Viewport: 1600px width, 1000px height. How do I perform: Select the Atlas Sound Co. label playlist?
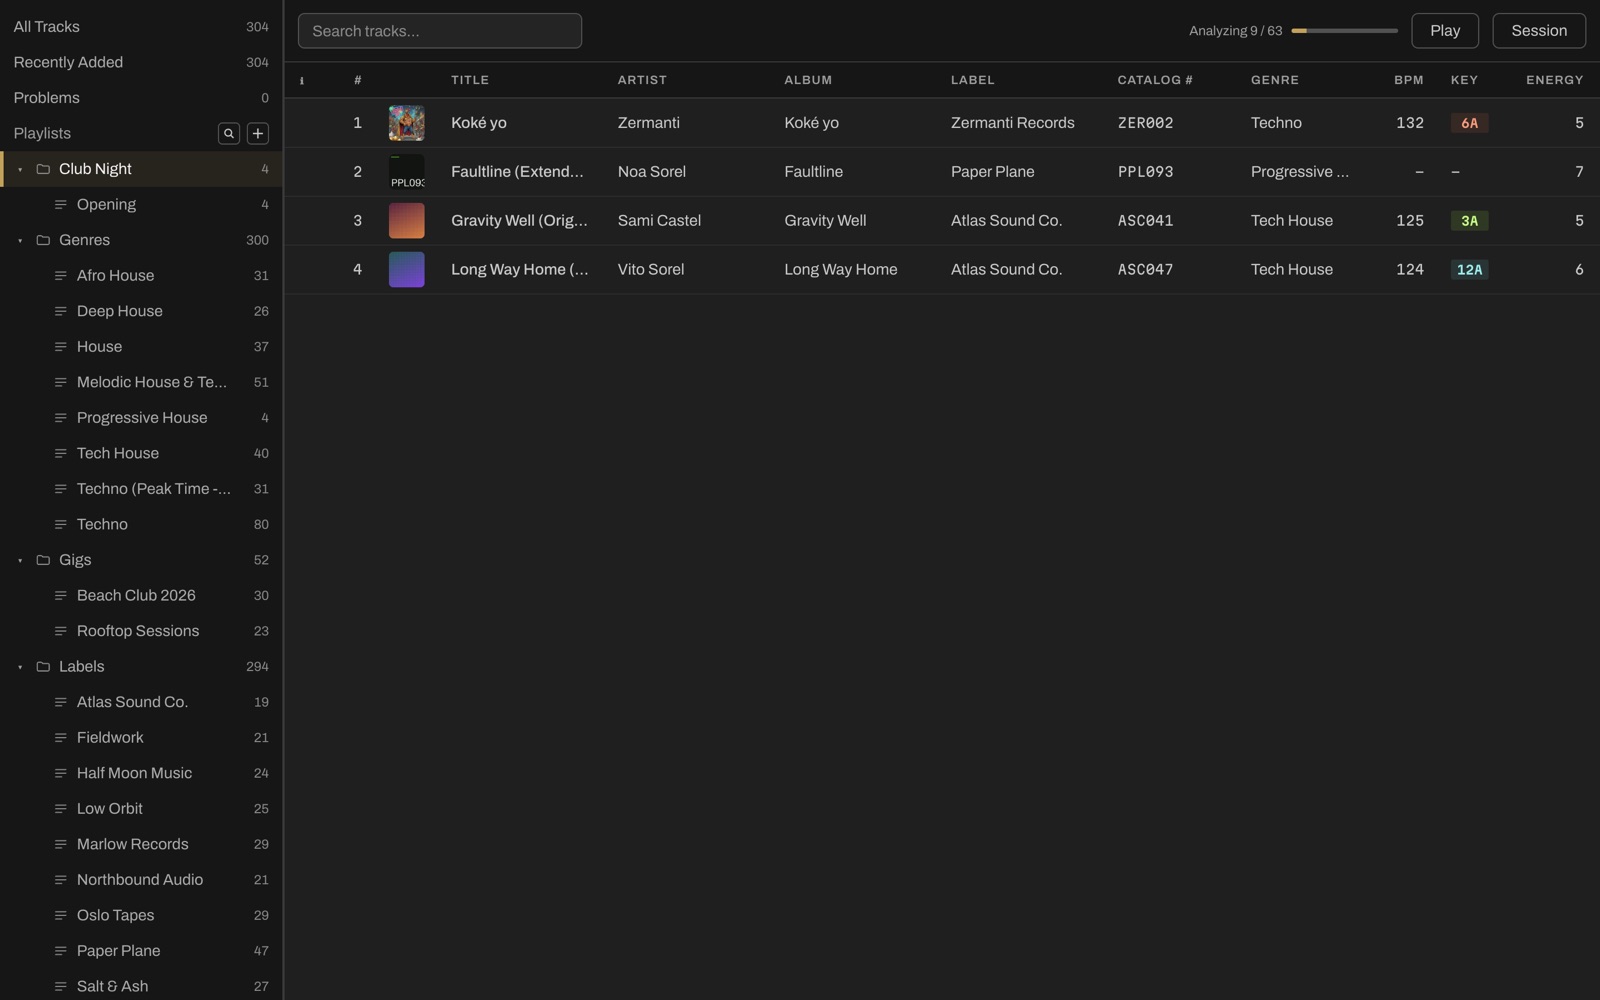[141, 702]
